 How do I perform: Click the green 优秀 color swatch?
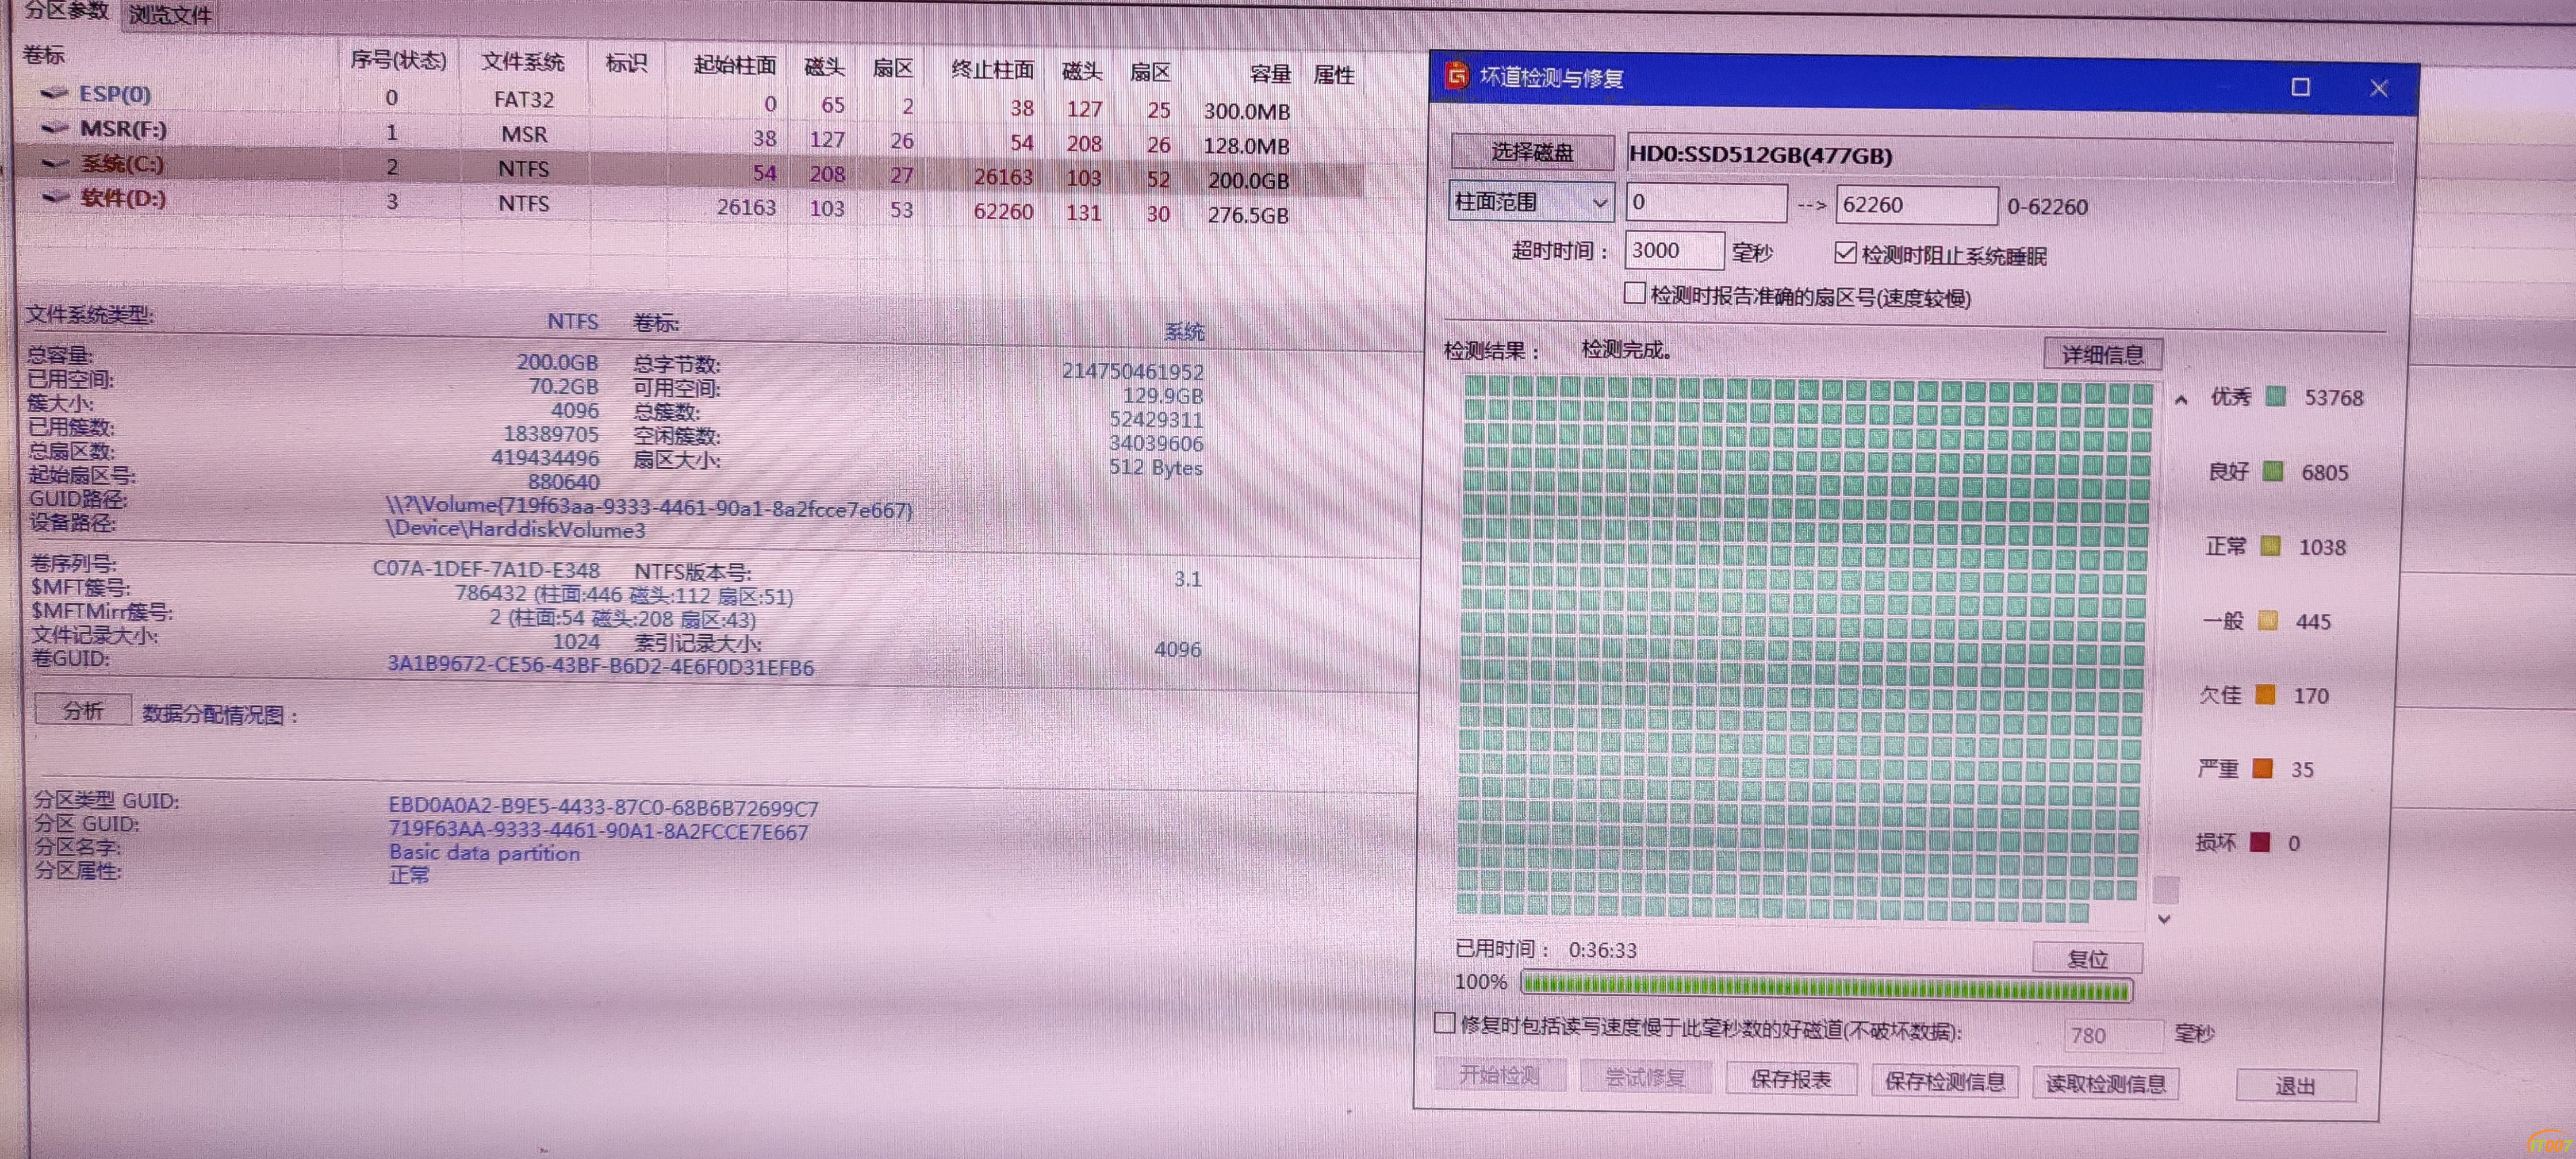click(2276, 396)
